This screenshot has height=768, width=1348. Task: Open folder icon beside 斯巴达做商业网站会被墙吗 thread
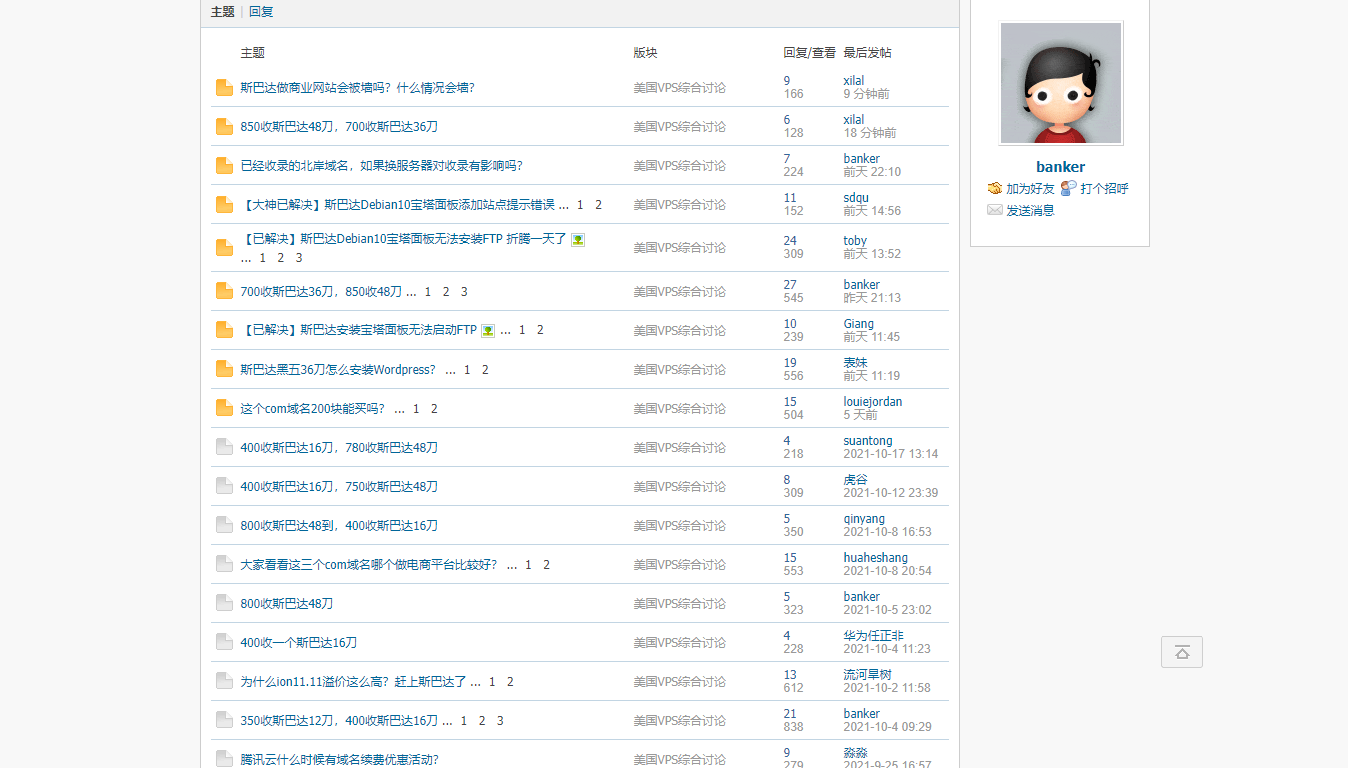(x=224, y=88)
